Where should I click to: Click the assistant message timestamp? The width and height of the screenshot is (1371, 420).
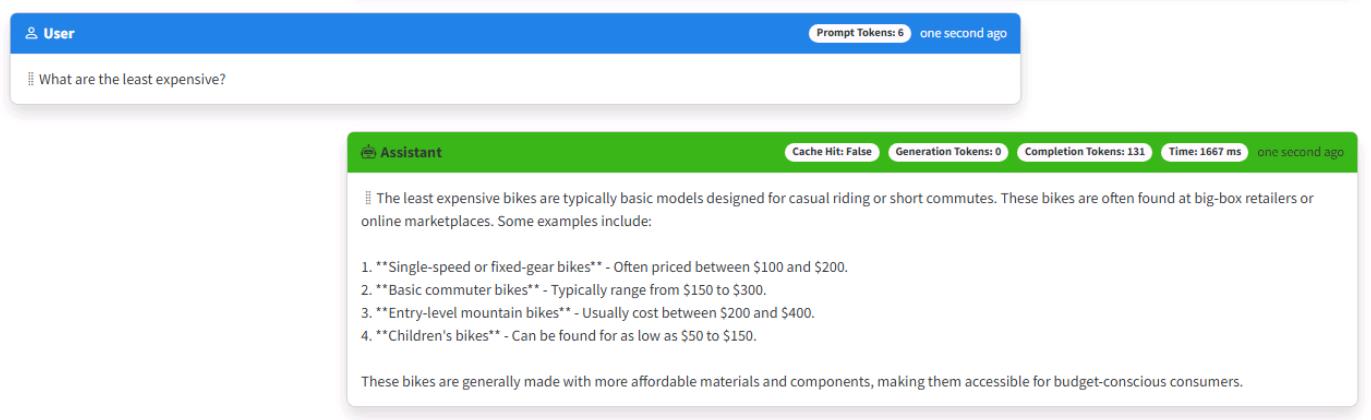[x=1301, y=152]
